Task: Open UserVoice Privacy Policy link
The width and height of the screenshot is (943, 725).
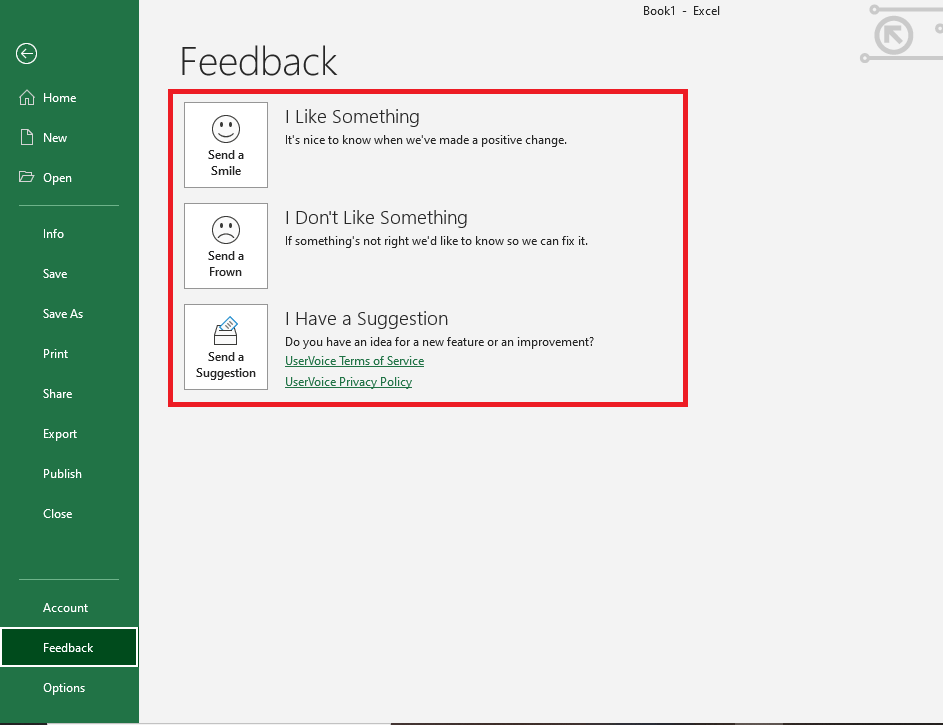Action: point(348,382)
